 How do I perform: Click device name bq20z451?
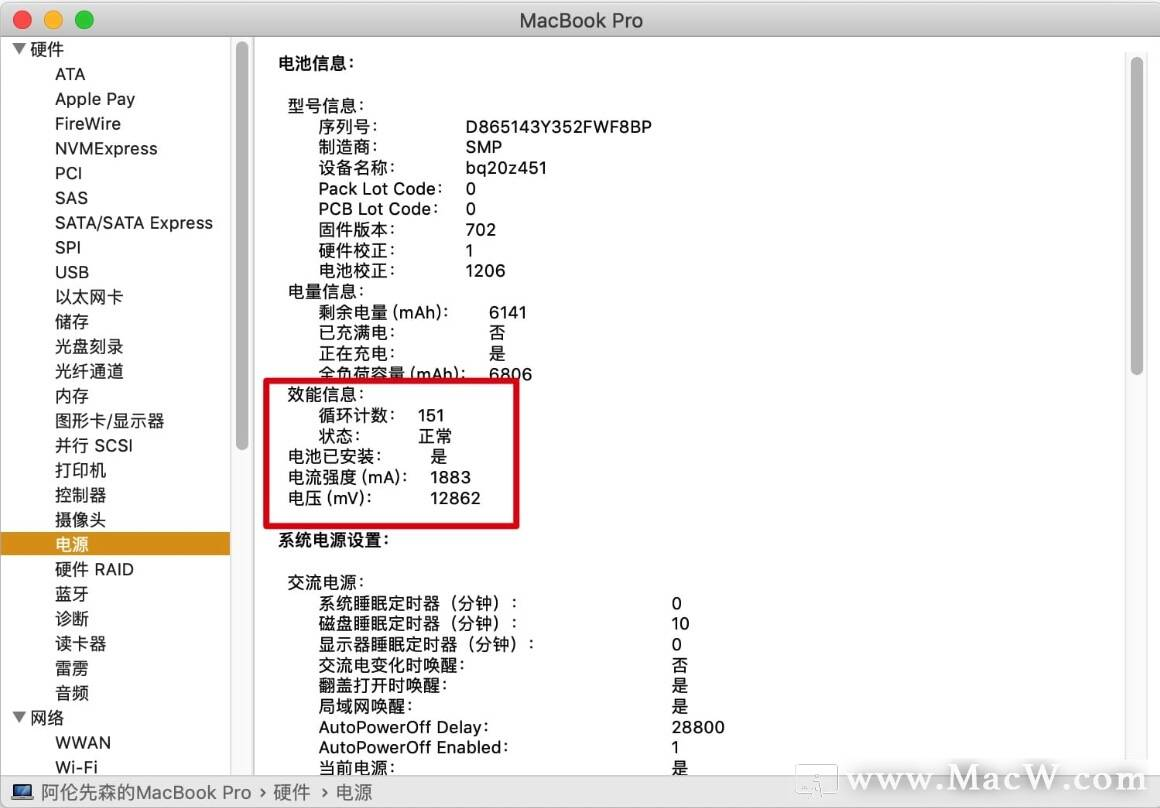point(506,168)
